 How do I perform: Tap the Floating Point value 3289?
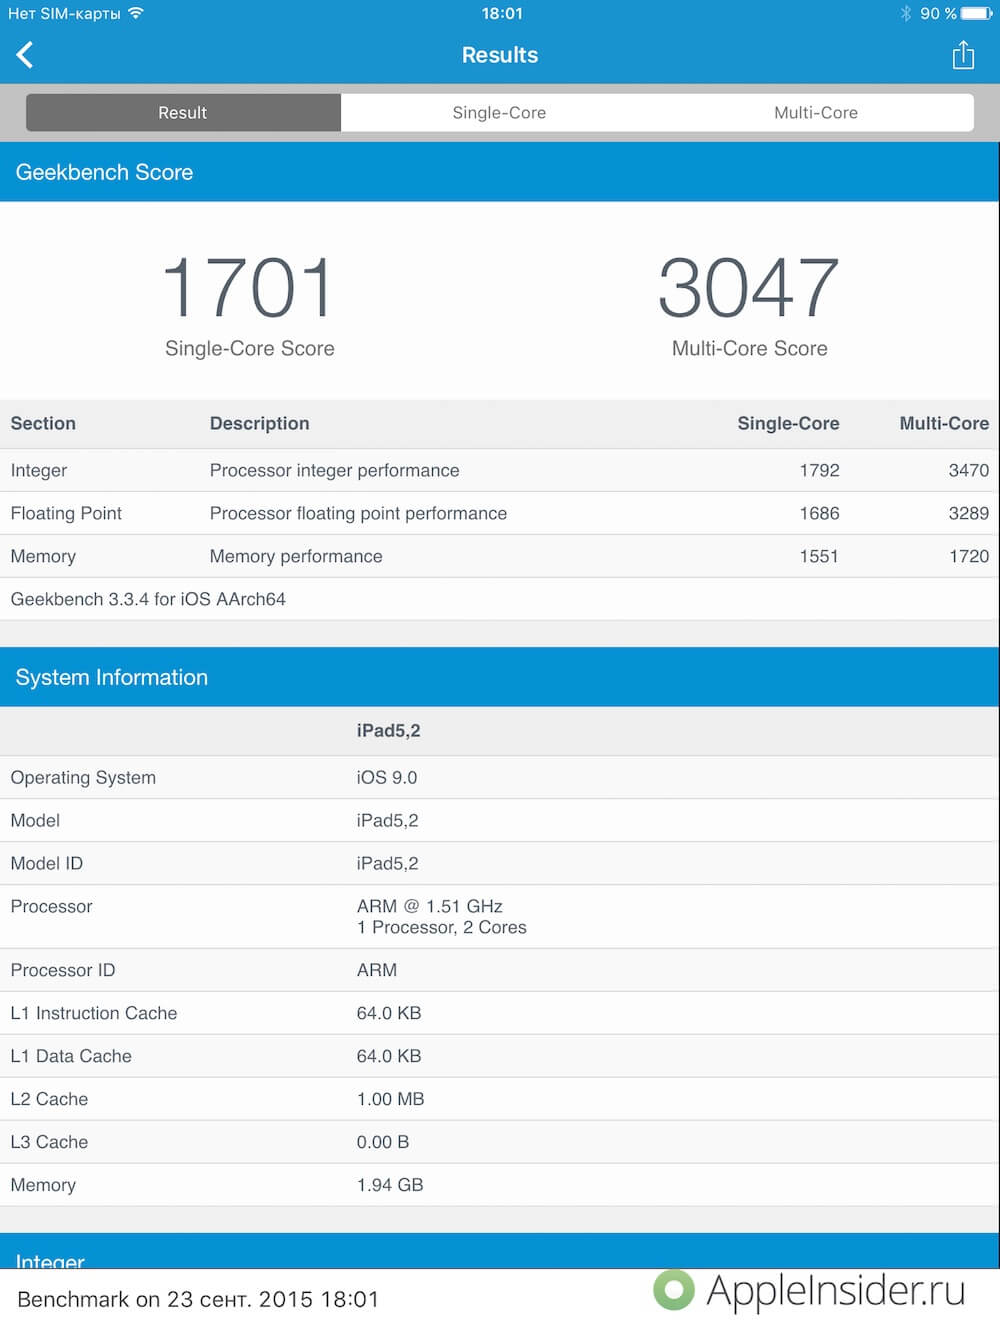point(969,513)
